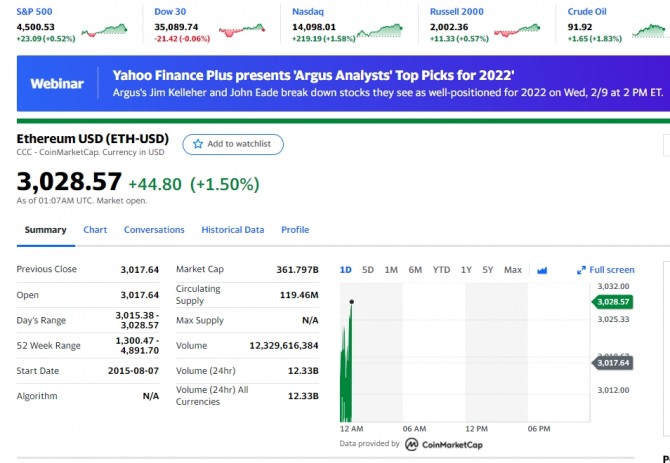Image resolution: width=670 pixels, height=463 pixels.
Task: Open the Crude Oil sparkline chart
Action: point(650,31)
